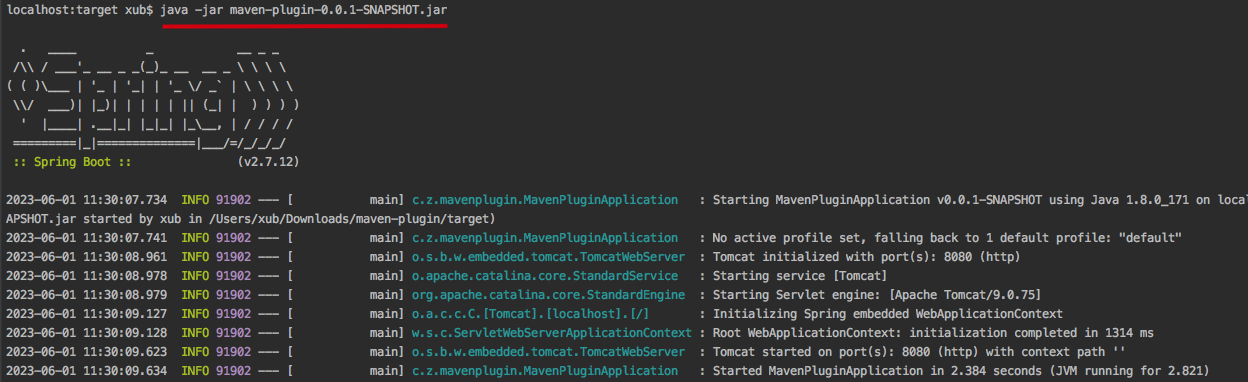
Task: Click the java -jar command text
Action: [304, 9]
